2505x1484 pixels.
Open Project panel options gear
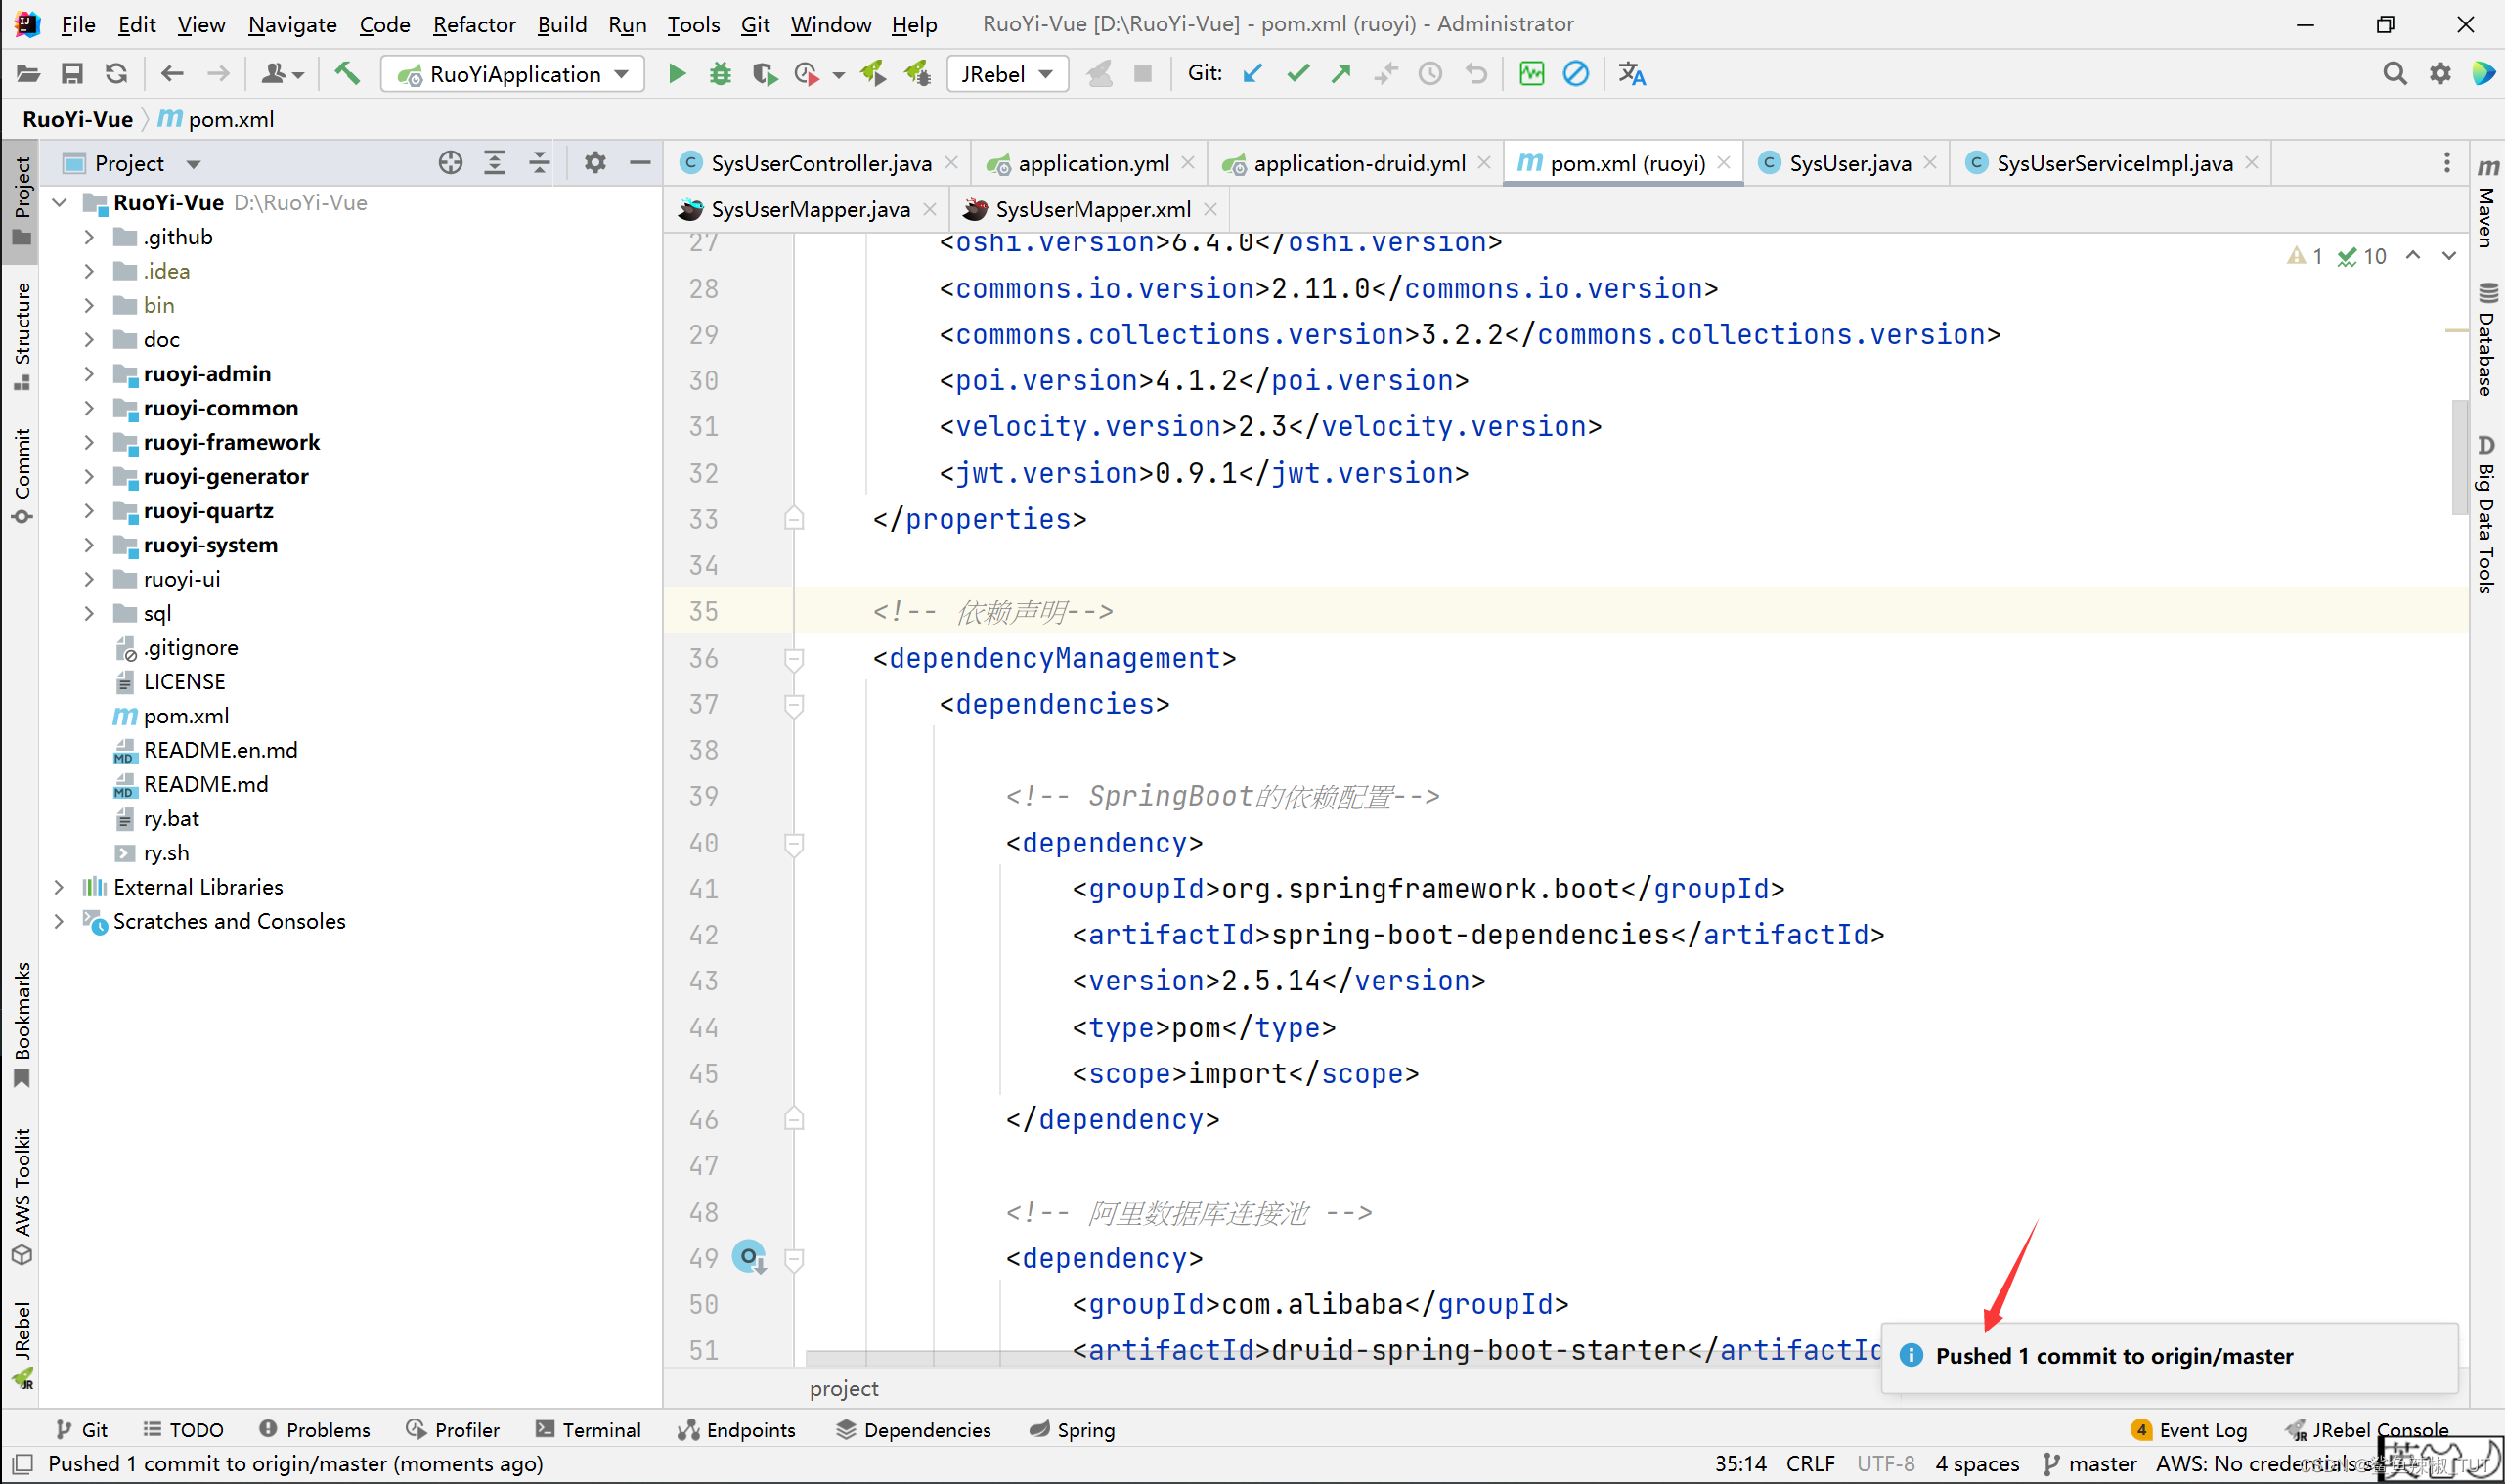[595, 163]
